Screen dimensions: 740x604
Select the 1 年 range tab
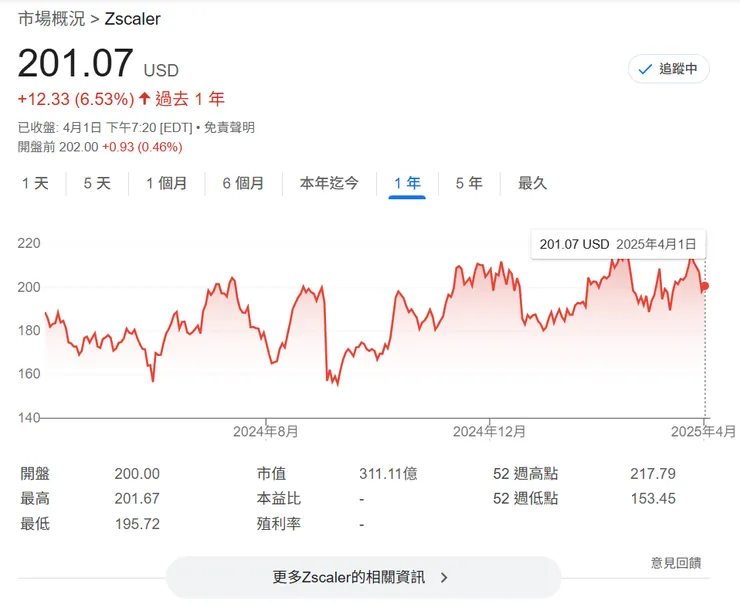[407, 183]
